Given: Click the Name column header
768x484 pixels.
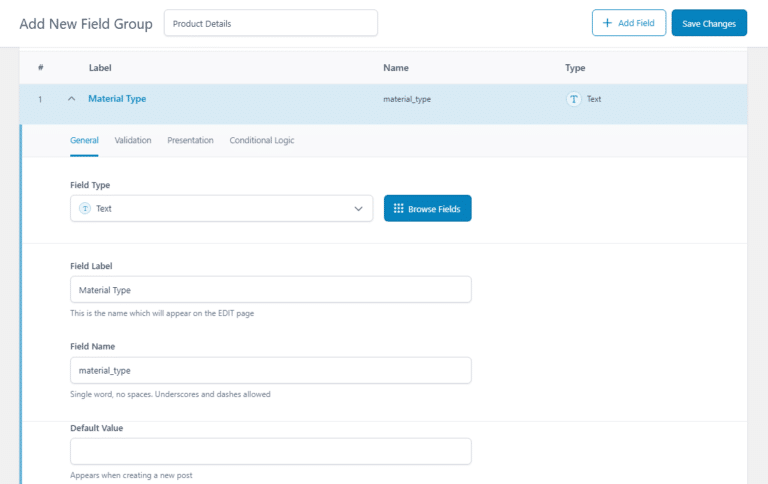Looking at the screenshot, I should click(x=396, y=68).
